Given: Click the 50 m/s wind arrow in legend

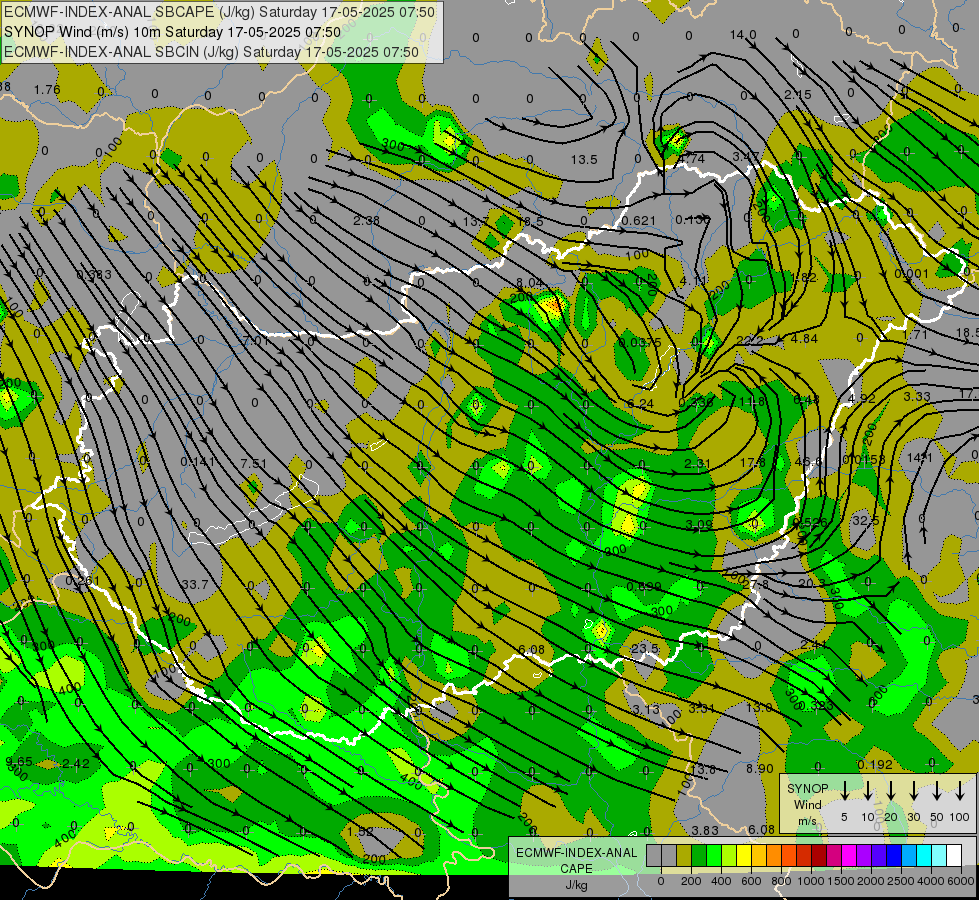Looking at the screenshot, I should coord(937,791).
